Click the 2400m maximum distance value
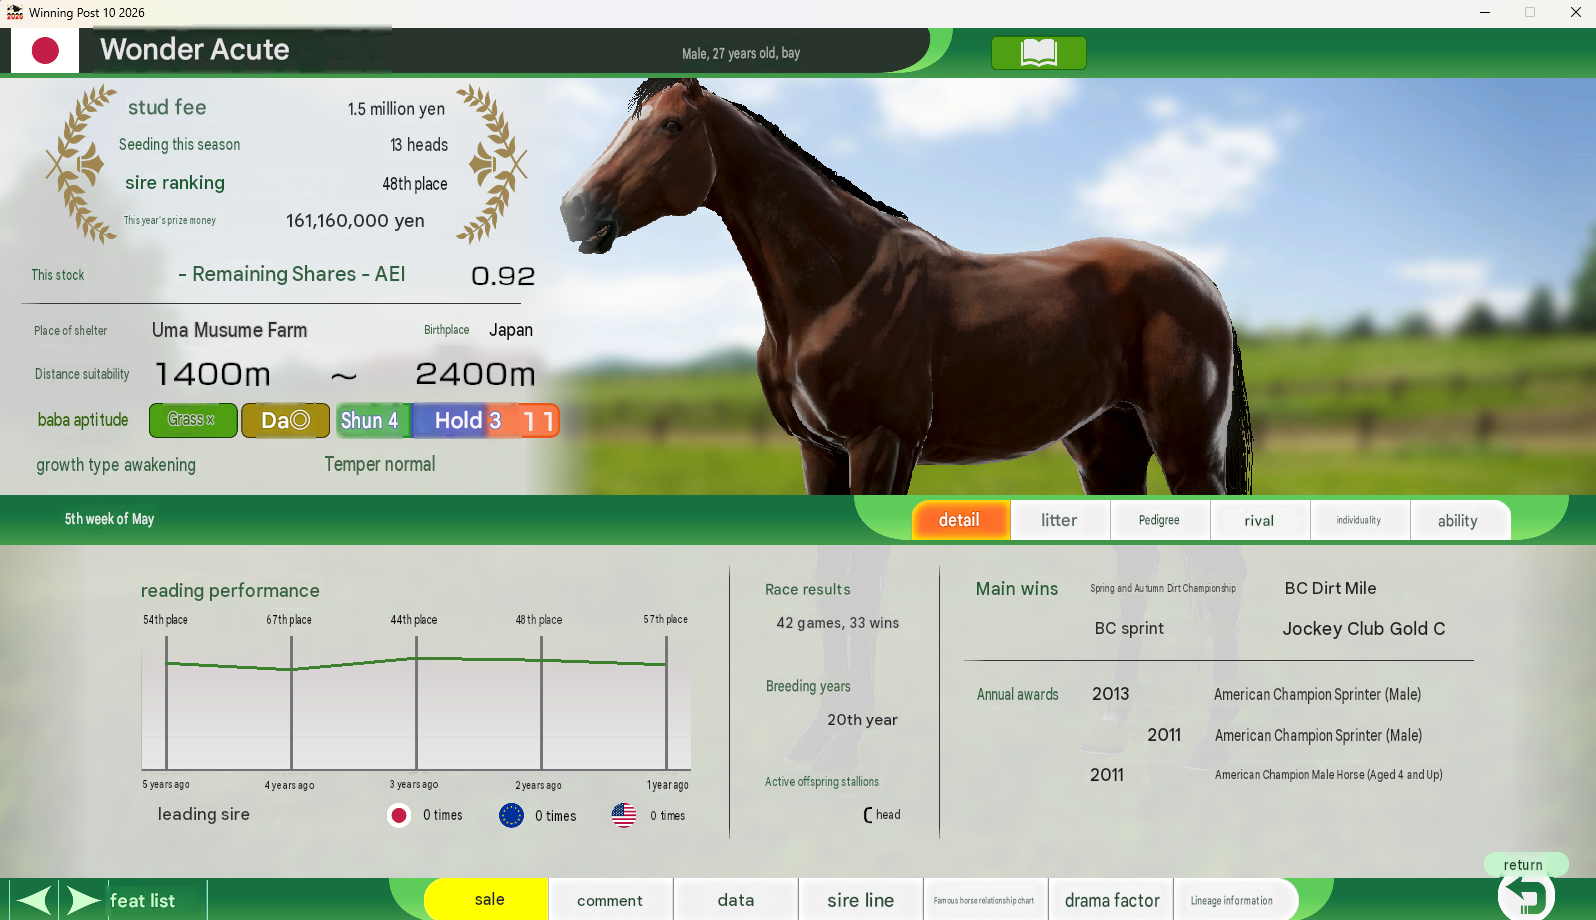Image resolution: width=1596 pixels, height=920 pixels. (x=475, y=374)
